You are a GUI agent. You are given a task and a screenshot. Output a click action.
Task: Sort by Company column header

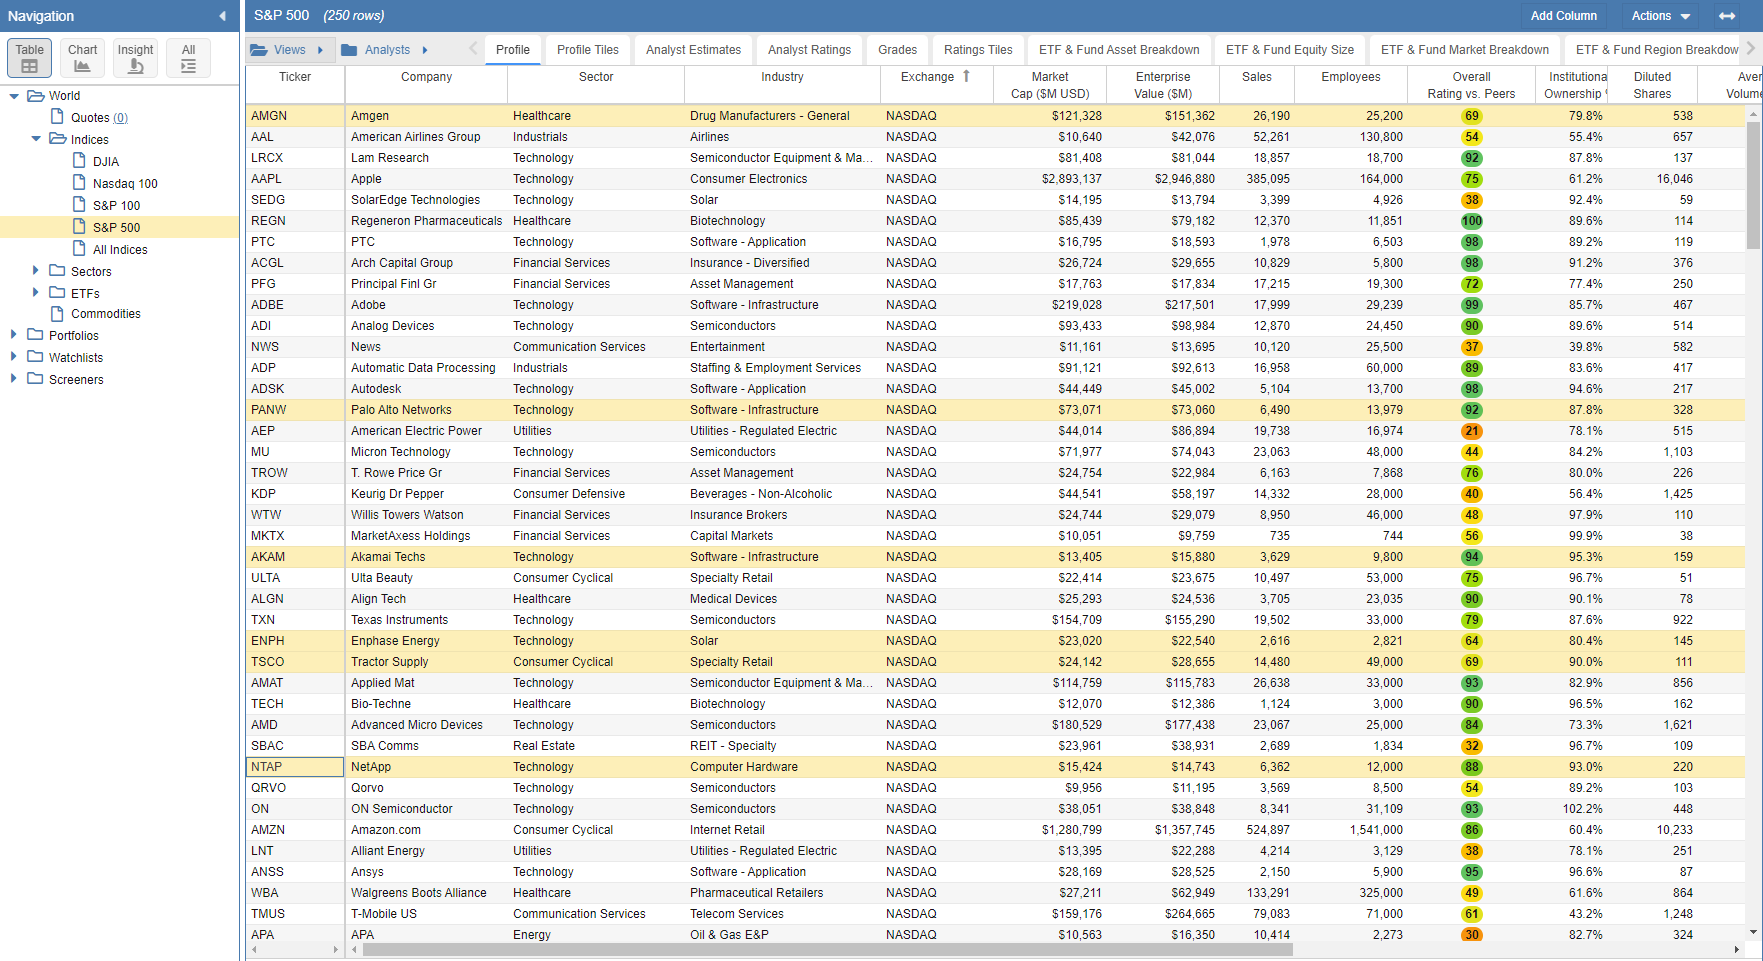coord(426,77)
